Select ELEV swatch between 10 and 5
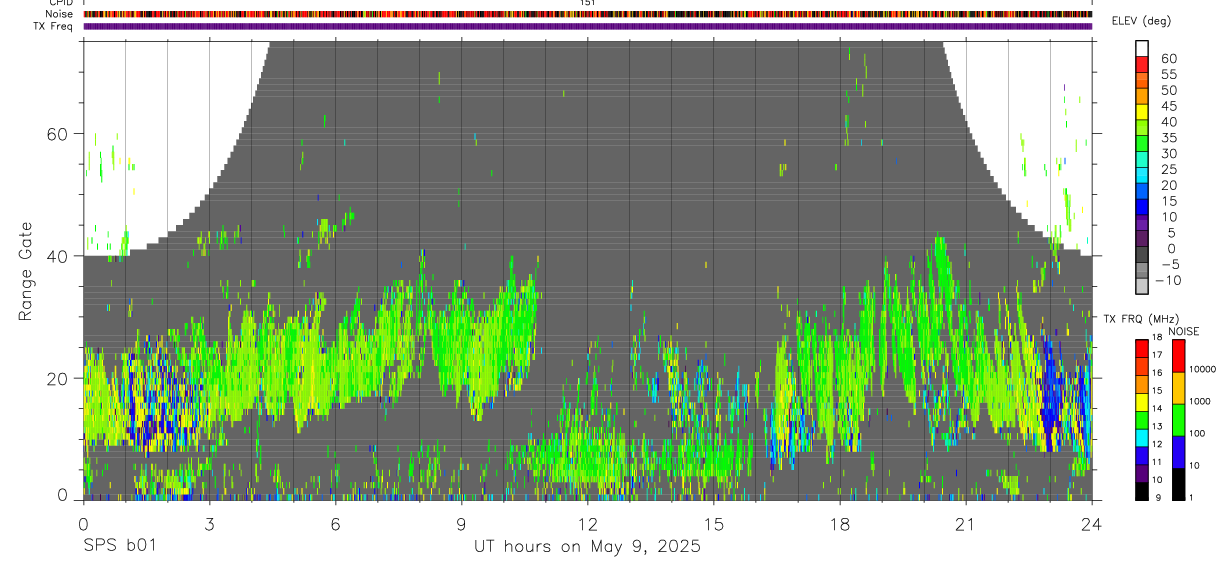This screenshot has width=1228, height=567. pos(1142,224)
